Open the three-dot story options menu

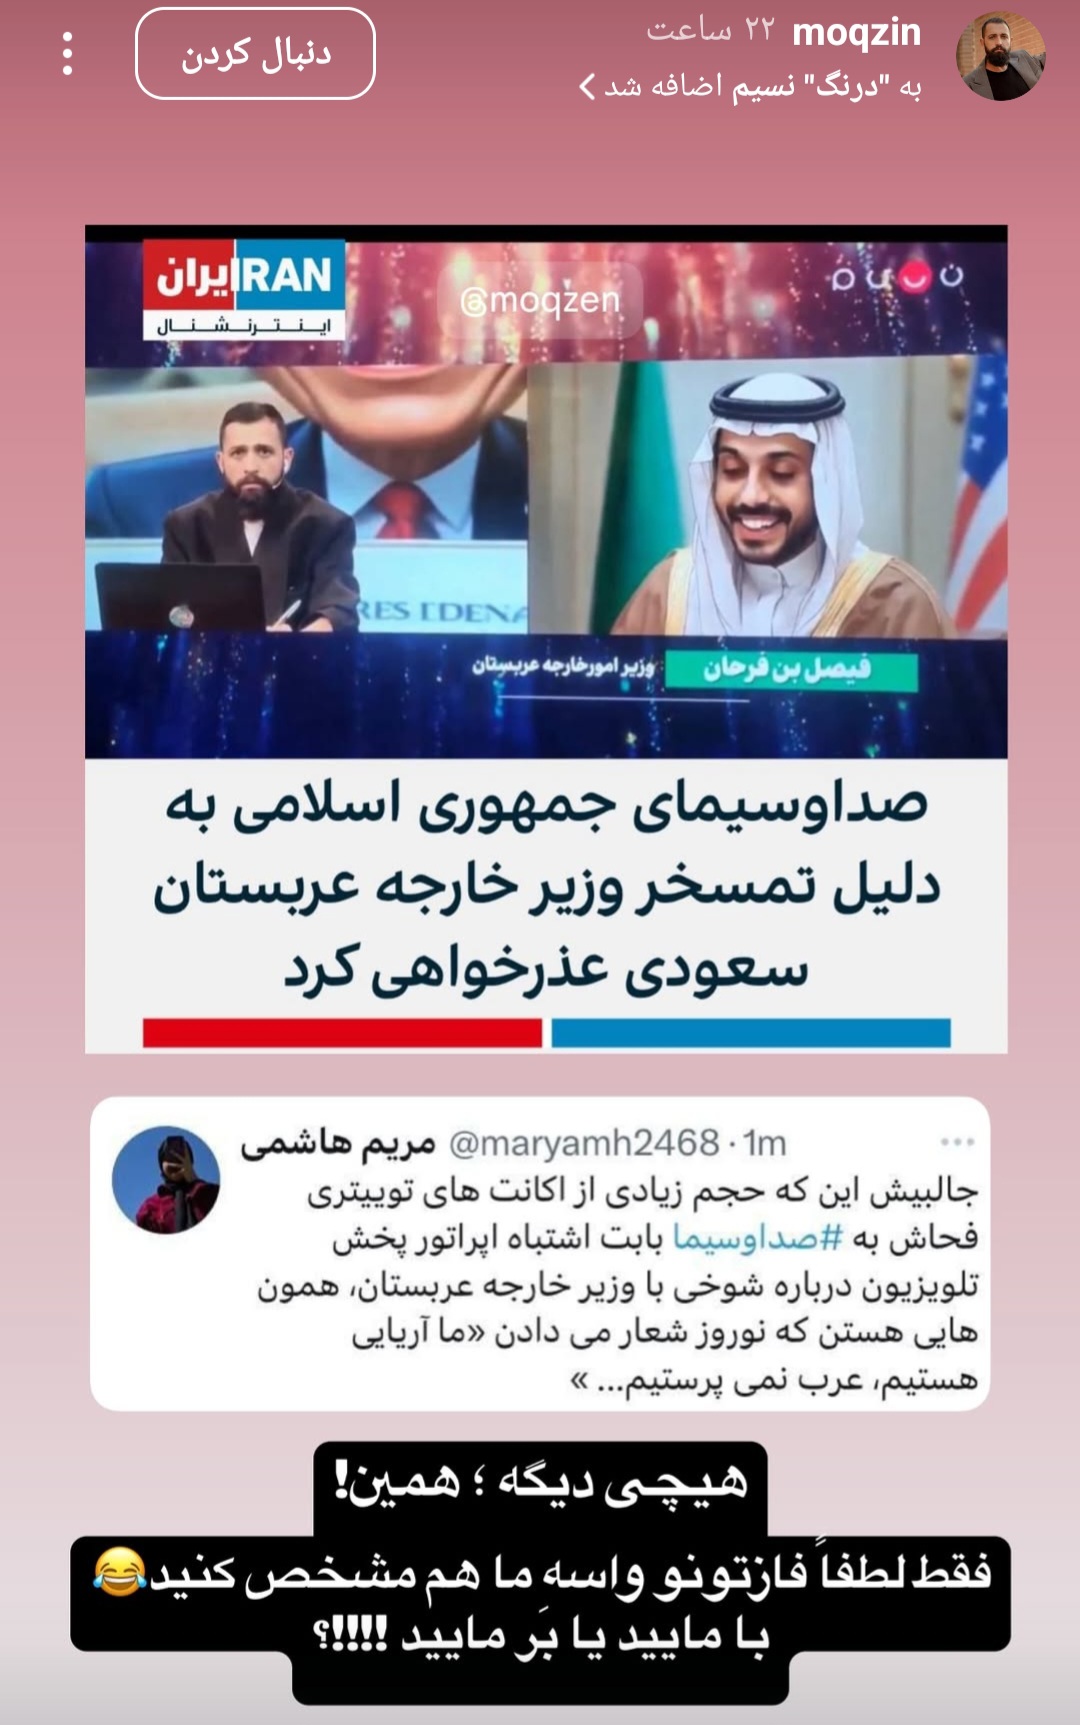67,54
